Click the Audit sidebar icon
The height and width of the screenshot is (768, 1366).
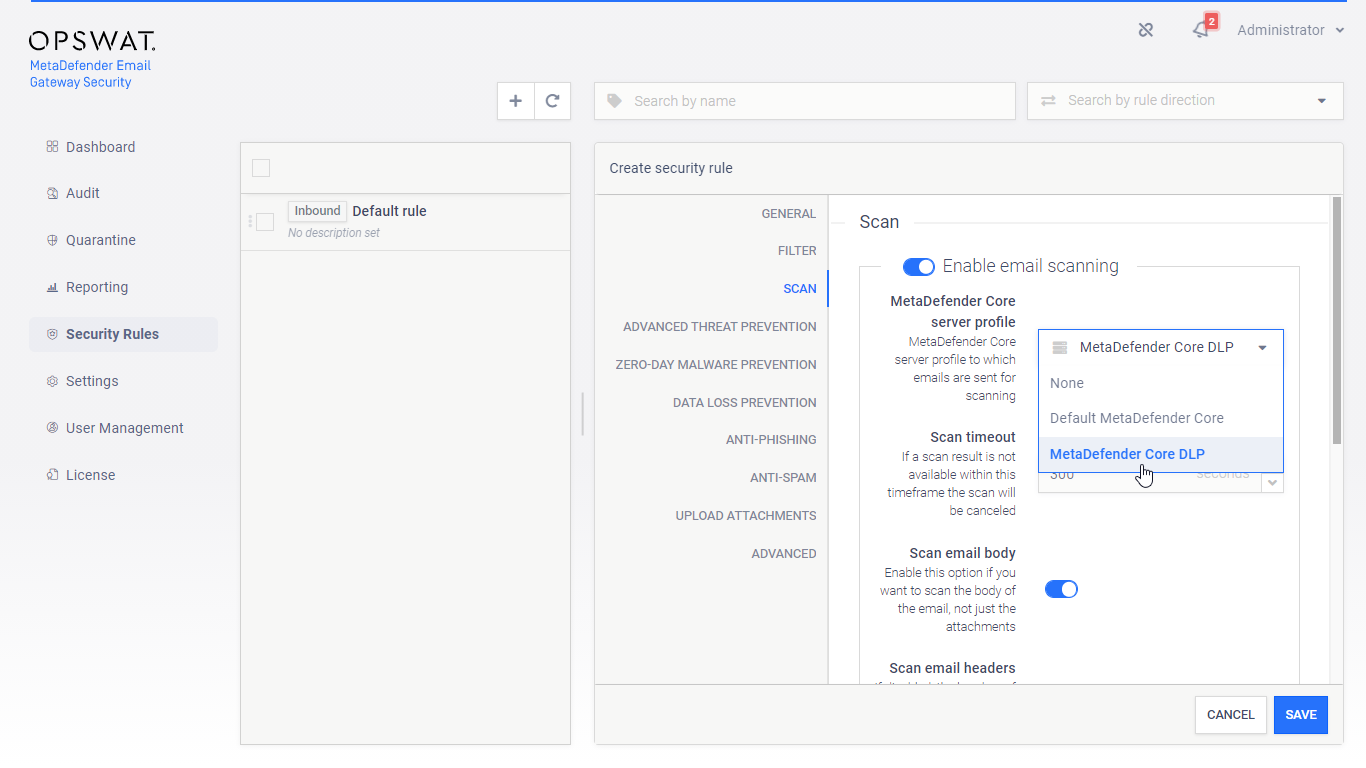(x=53, y=193)
